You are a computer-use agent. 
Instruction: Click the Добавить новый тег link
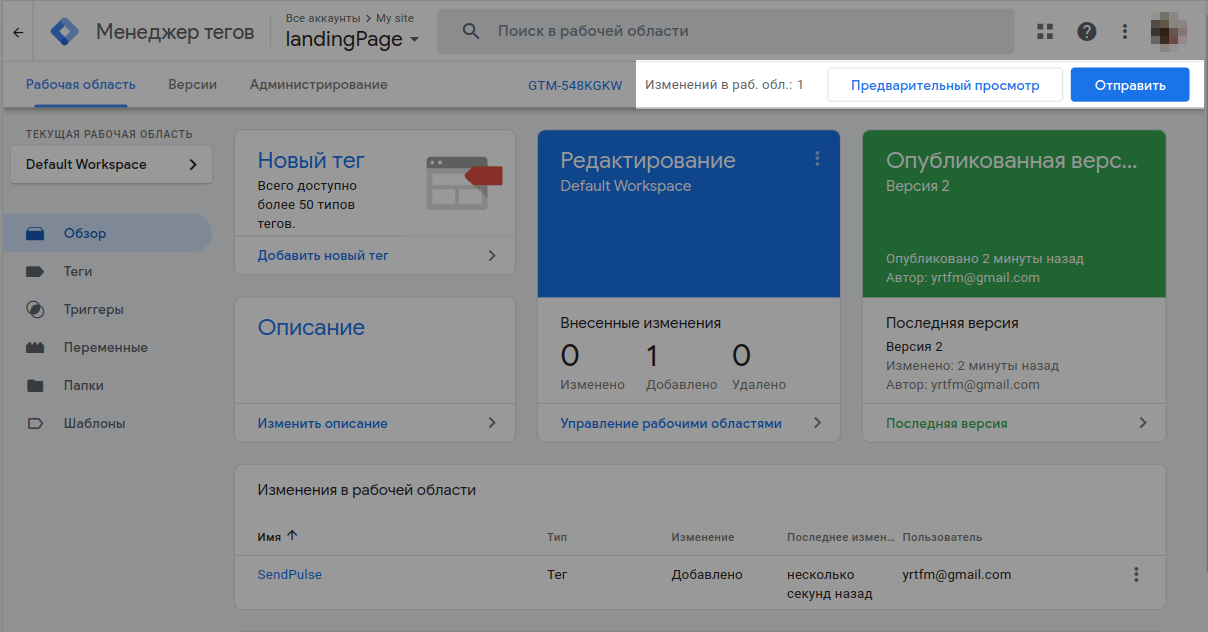coord(323,255)
